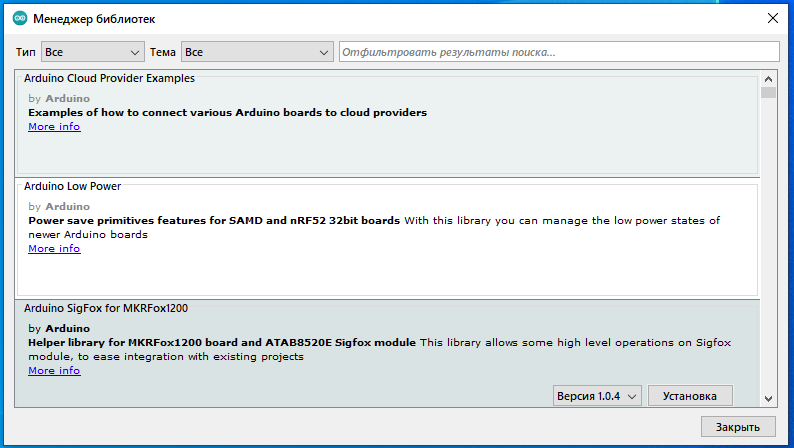Close the library manager window with X
The height and width of the screenshot is (448, 794).
(771, 18)
